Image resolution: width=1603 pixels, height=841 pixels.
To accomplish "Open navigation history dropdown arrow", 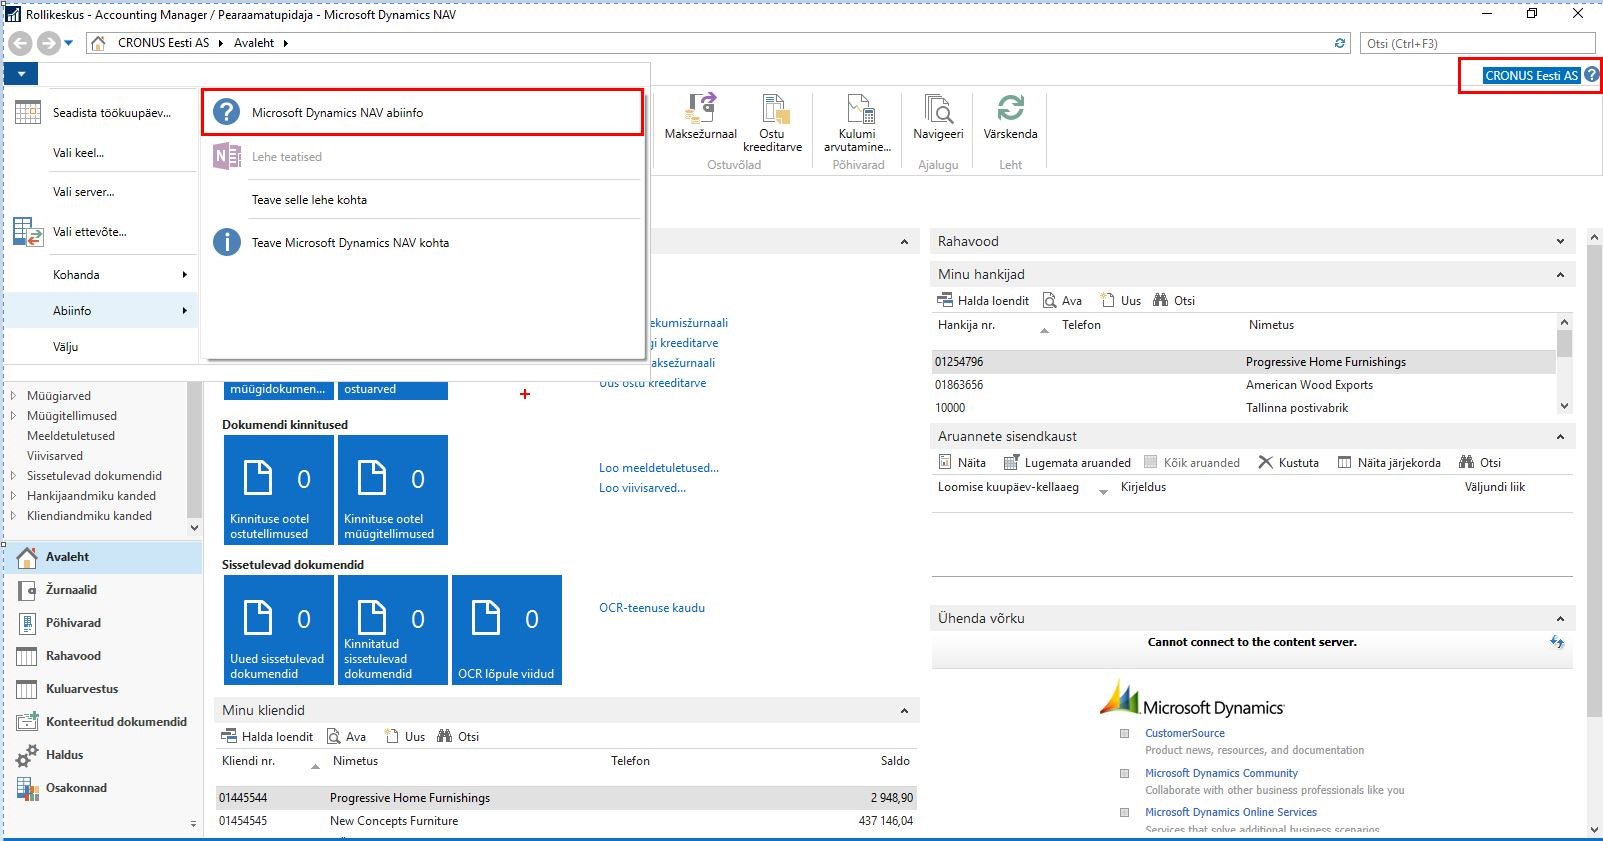I will pos(69,43).
